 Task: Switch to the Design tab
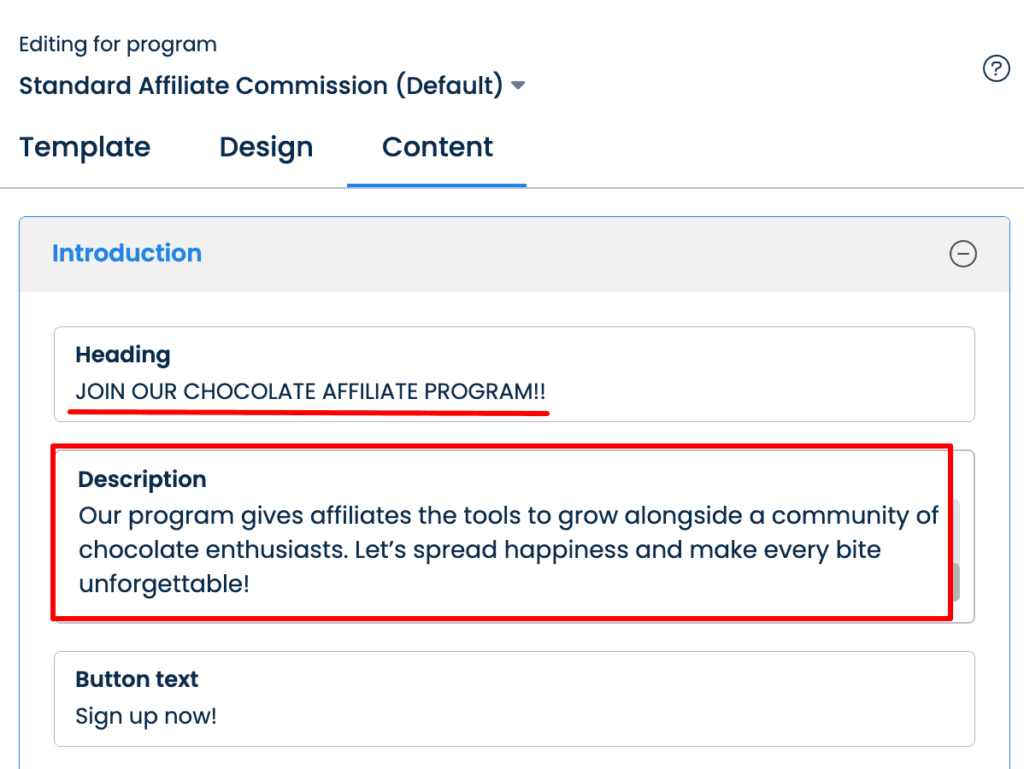[x=266, y=147]
